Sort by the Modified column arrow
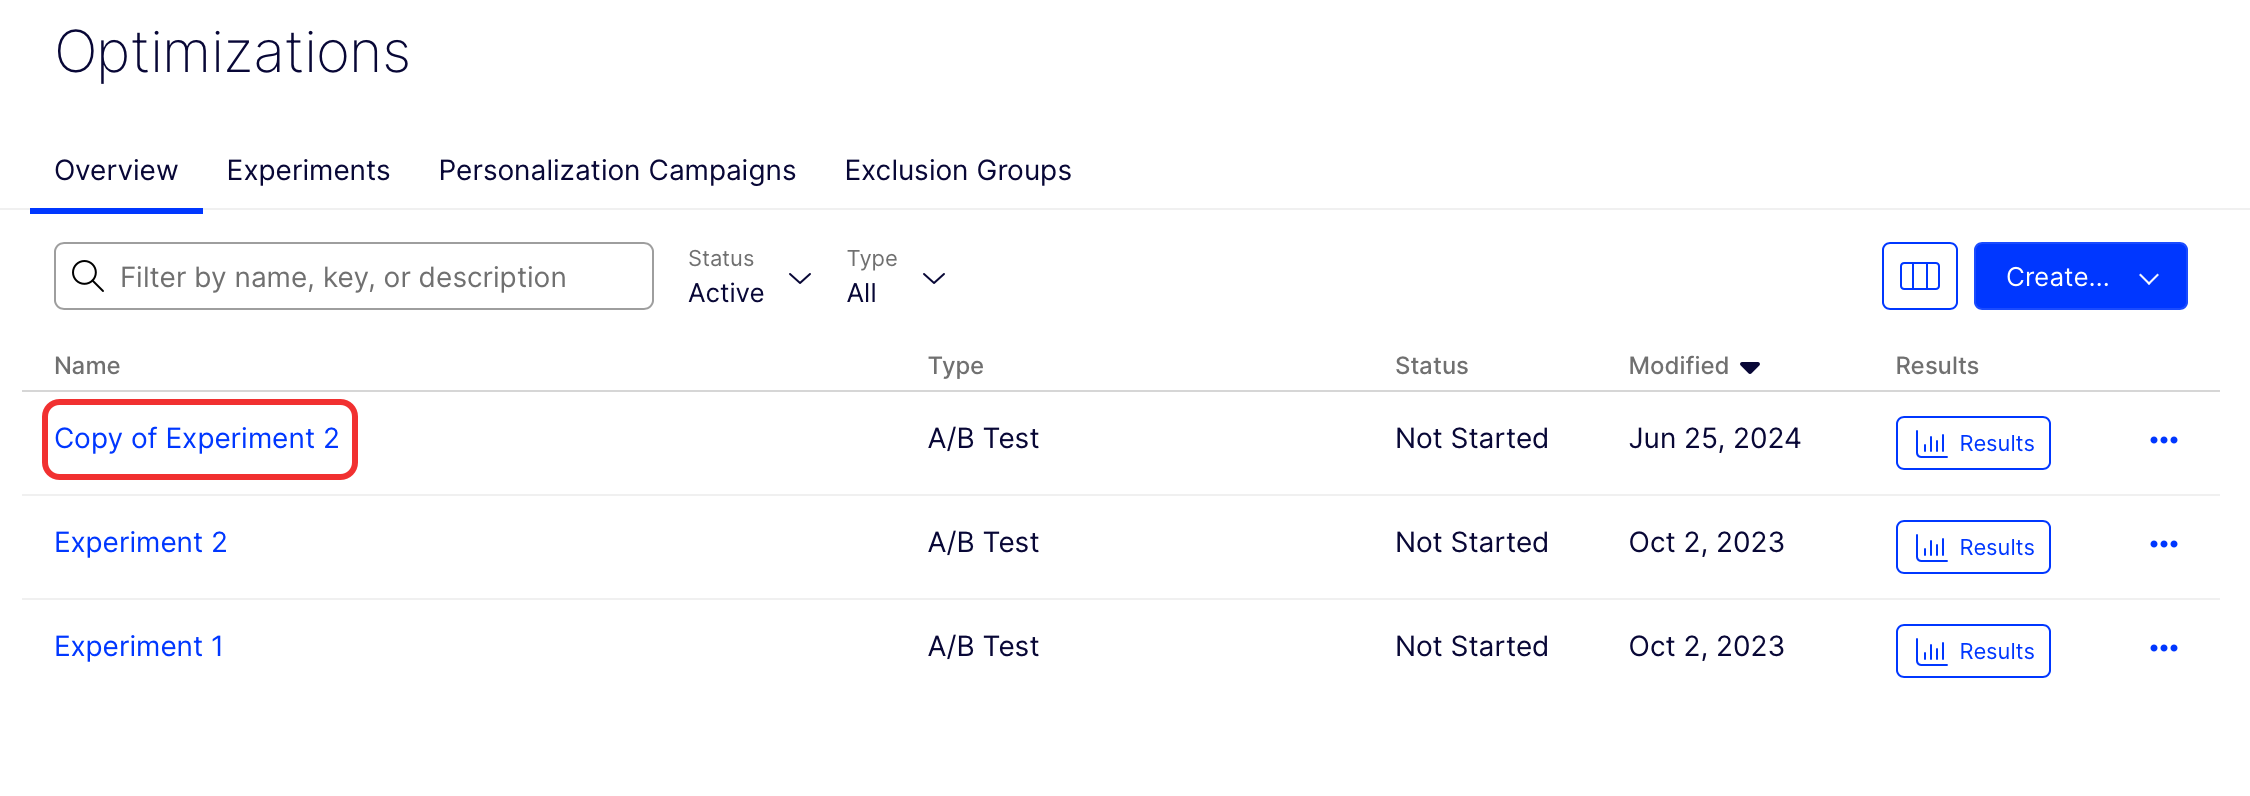This screenshot has height=796, width=2250. pyautogui.click(x=1750, y=367)
